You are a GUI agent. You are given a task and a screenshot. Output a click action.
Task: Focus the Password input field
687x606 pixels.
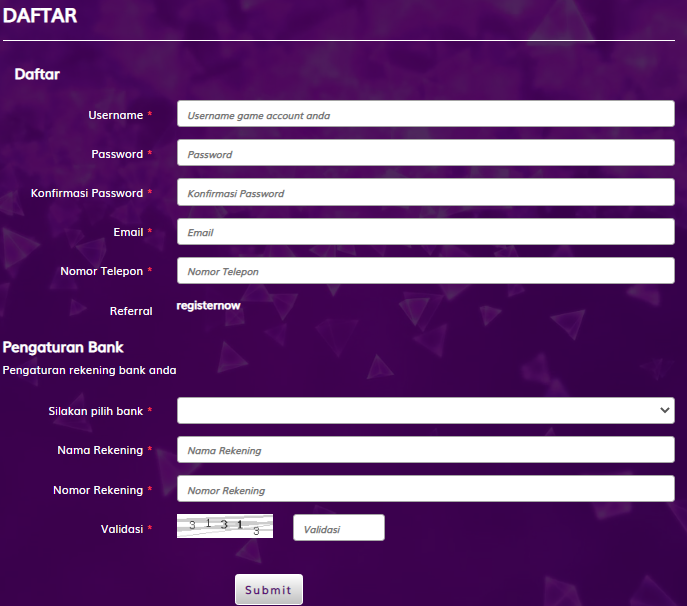click(x=425, y=153)
